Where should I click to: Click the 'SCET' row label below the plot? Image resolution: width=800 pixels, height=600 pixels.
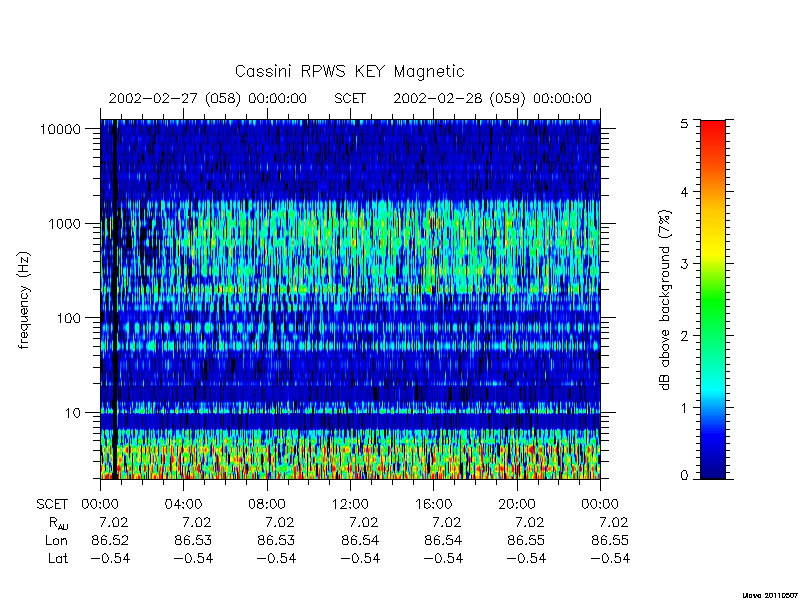52,505
